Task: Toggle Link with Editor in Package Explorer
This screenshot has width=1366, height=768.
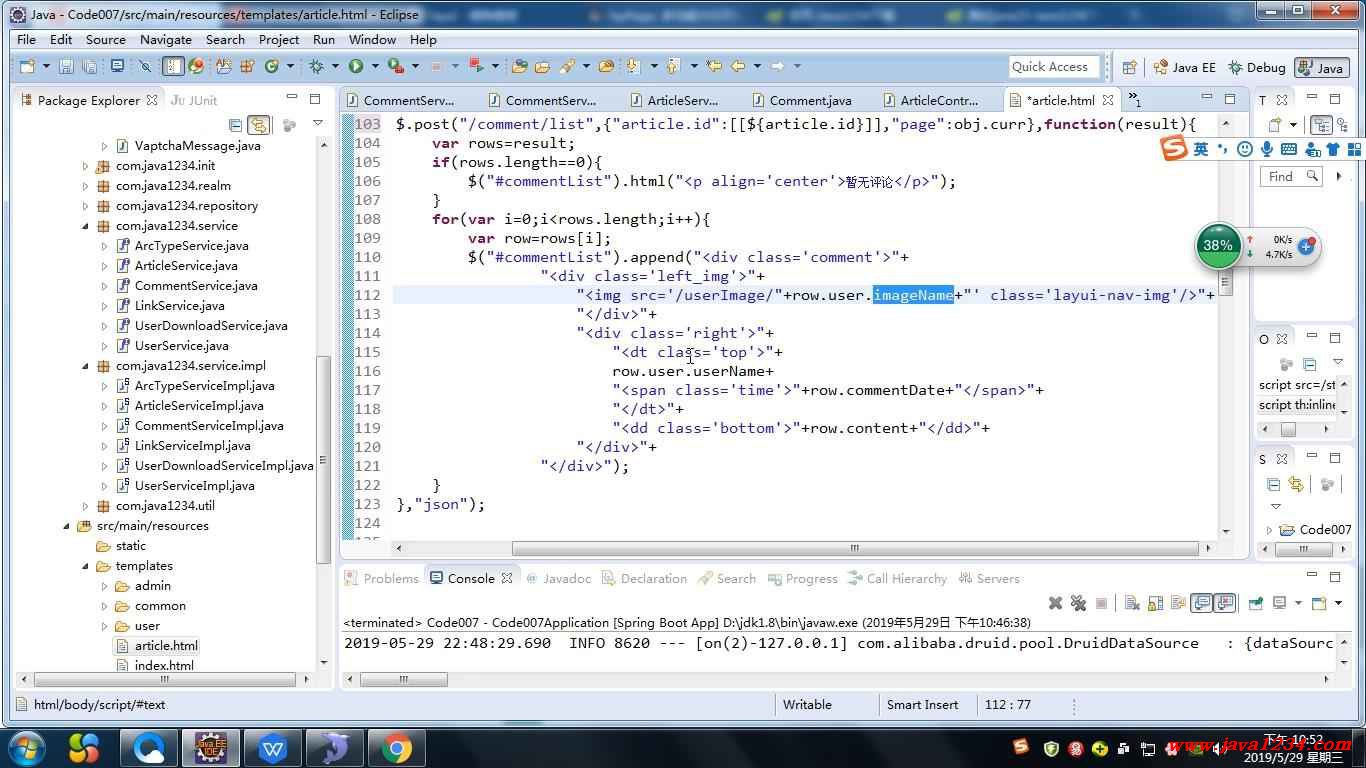Action: 259,125
